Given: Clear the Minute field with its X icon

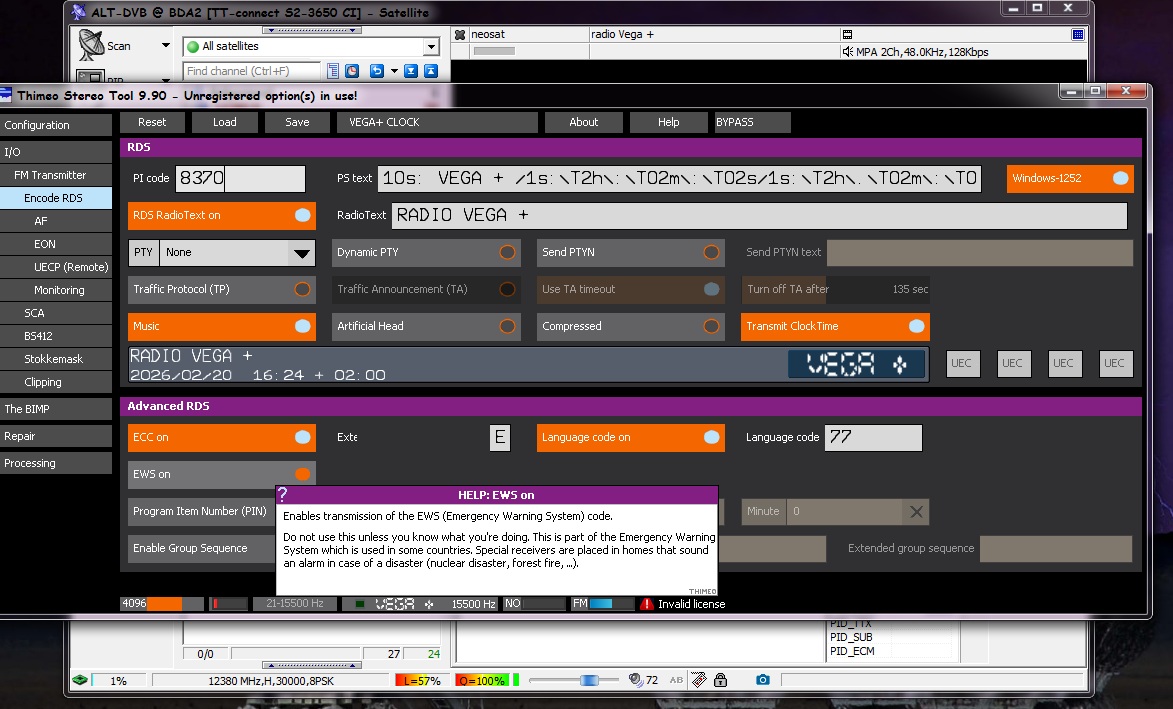Looking at the screenshot, I should coord(916,512).
